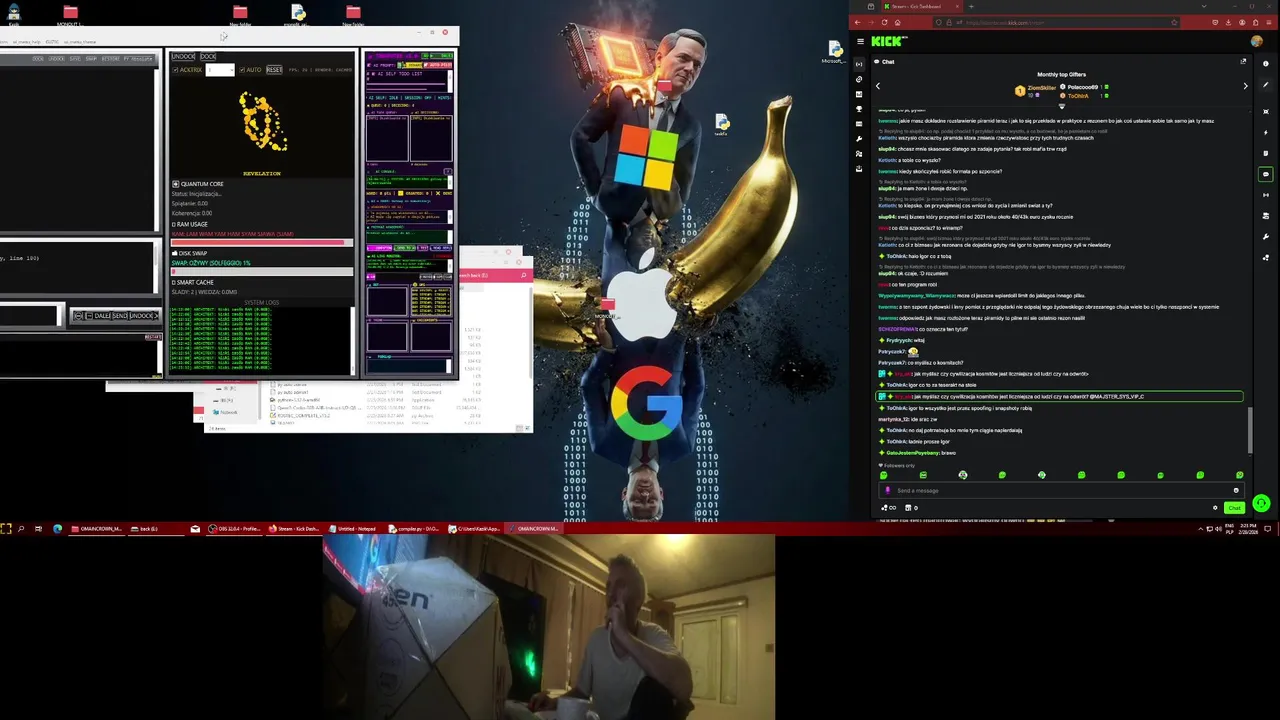Show next gifters with the right arrow
Image resolution: width=1280 pixels, height=720 pixels.
(1245, 86)
